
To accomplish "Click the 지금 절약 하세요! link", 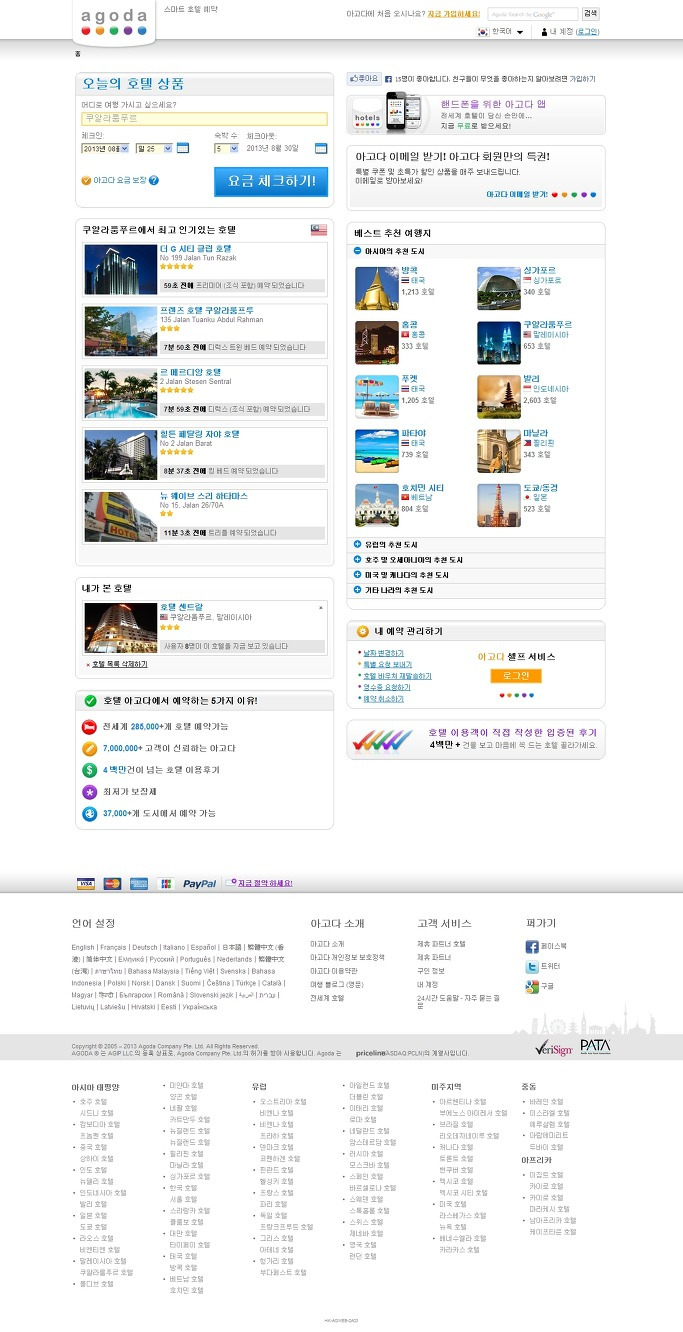I will click(x=264, y=883).
